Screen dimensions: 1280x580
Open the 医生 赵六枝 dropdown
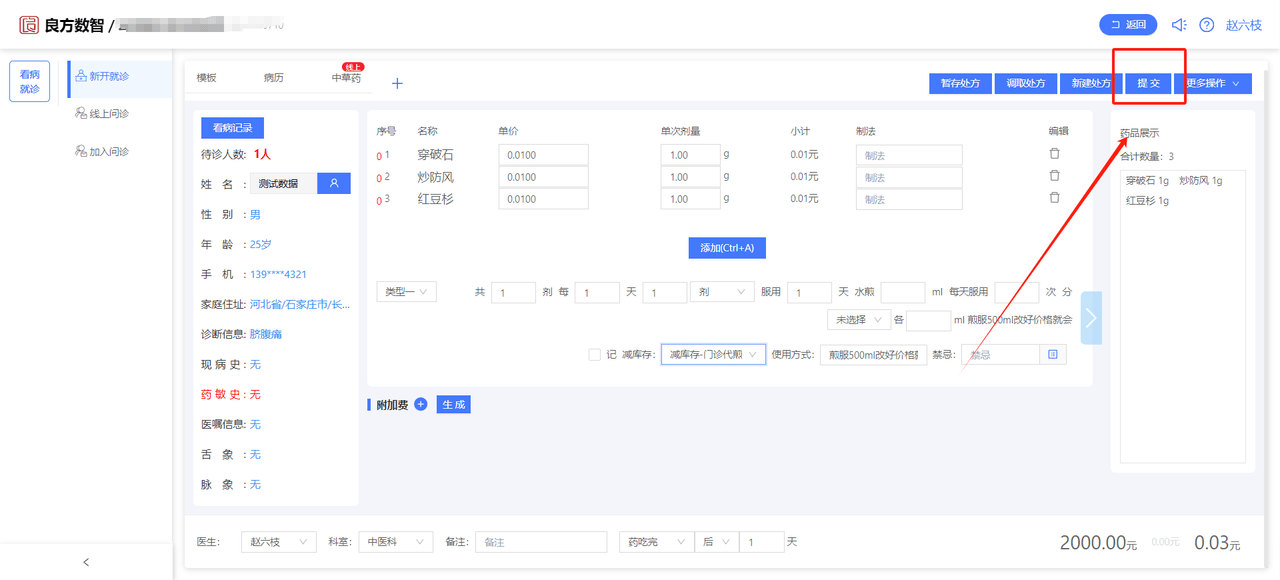click(279, 541)
